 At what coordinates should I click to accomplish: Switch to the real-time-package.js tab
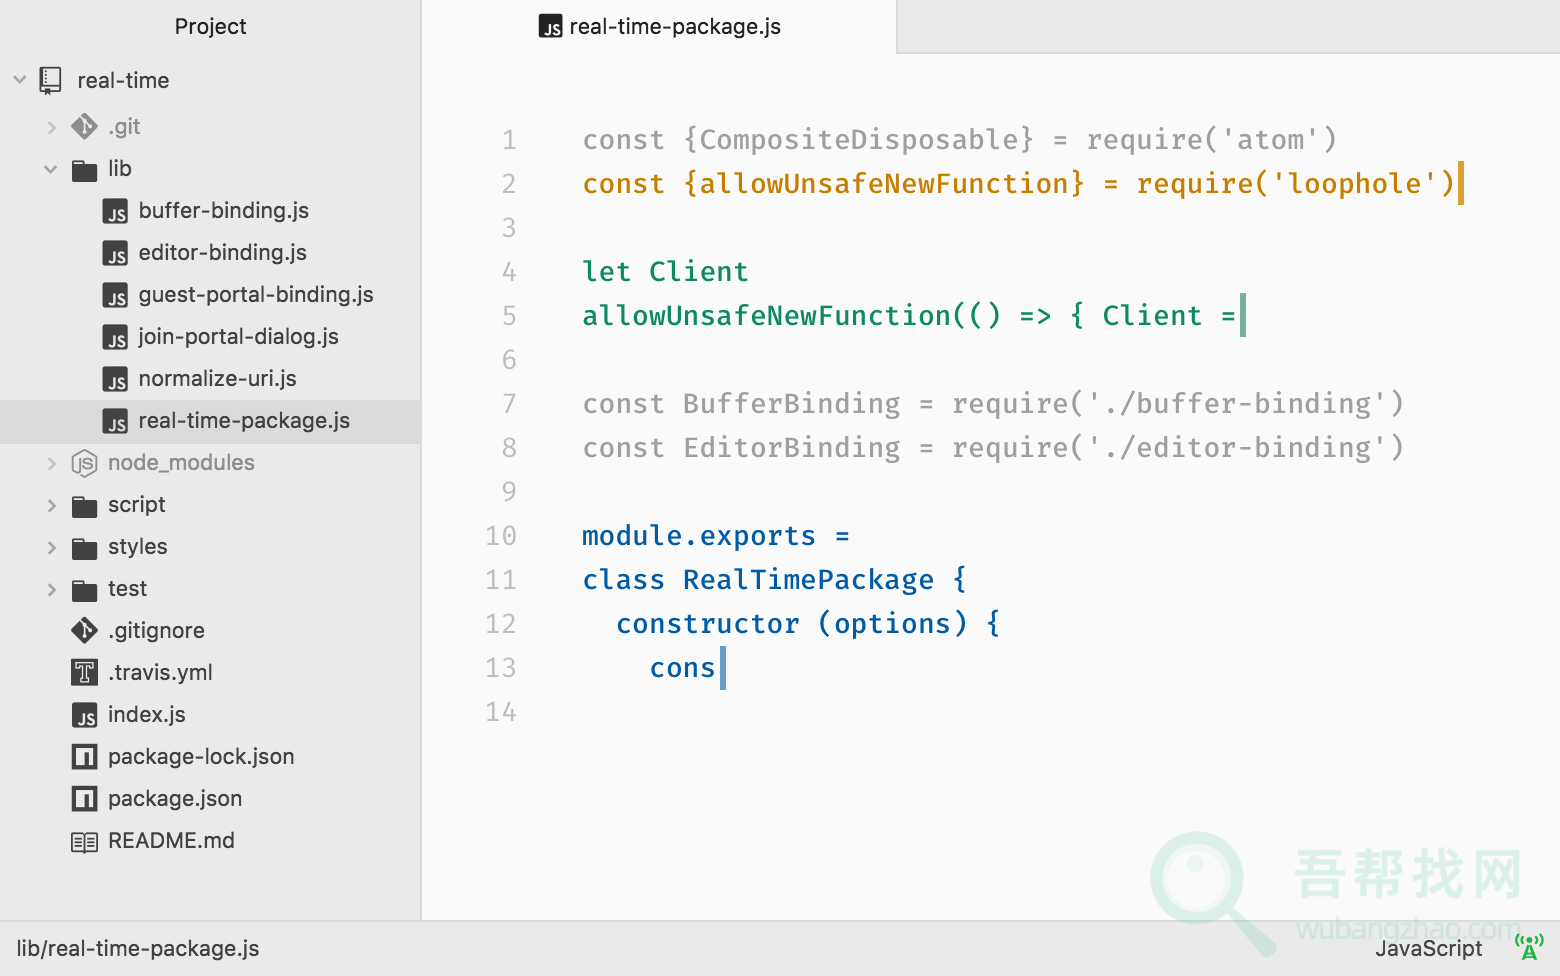[660, 27]
